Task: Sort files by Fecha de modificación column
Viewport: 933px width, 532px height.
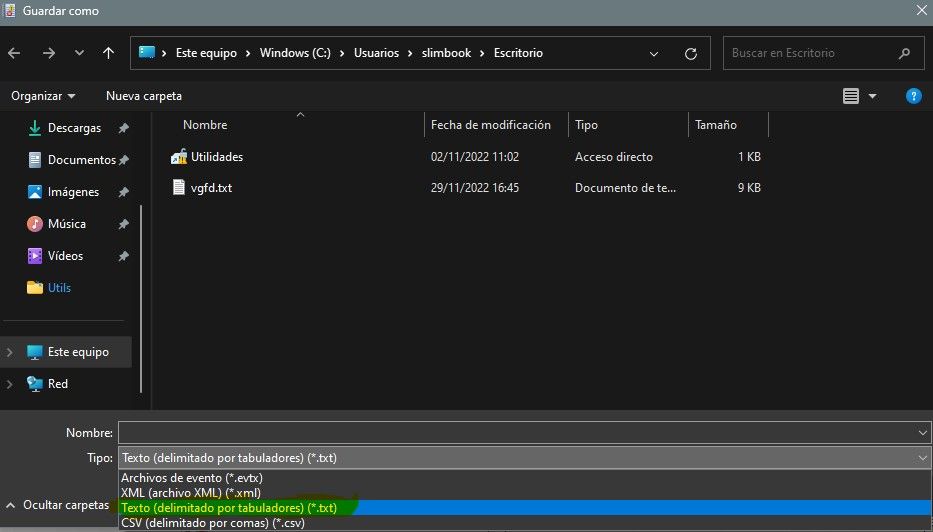Action: (x=490, y=125)
